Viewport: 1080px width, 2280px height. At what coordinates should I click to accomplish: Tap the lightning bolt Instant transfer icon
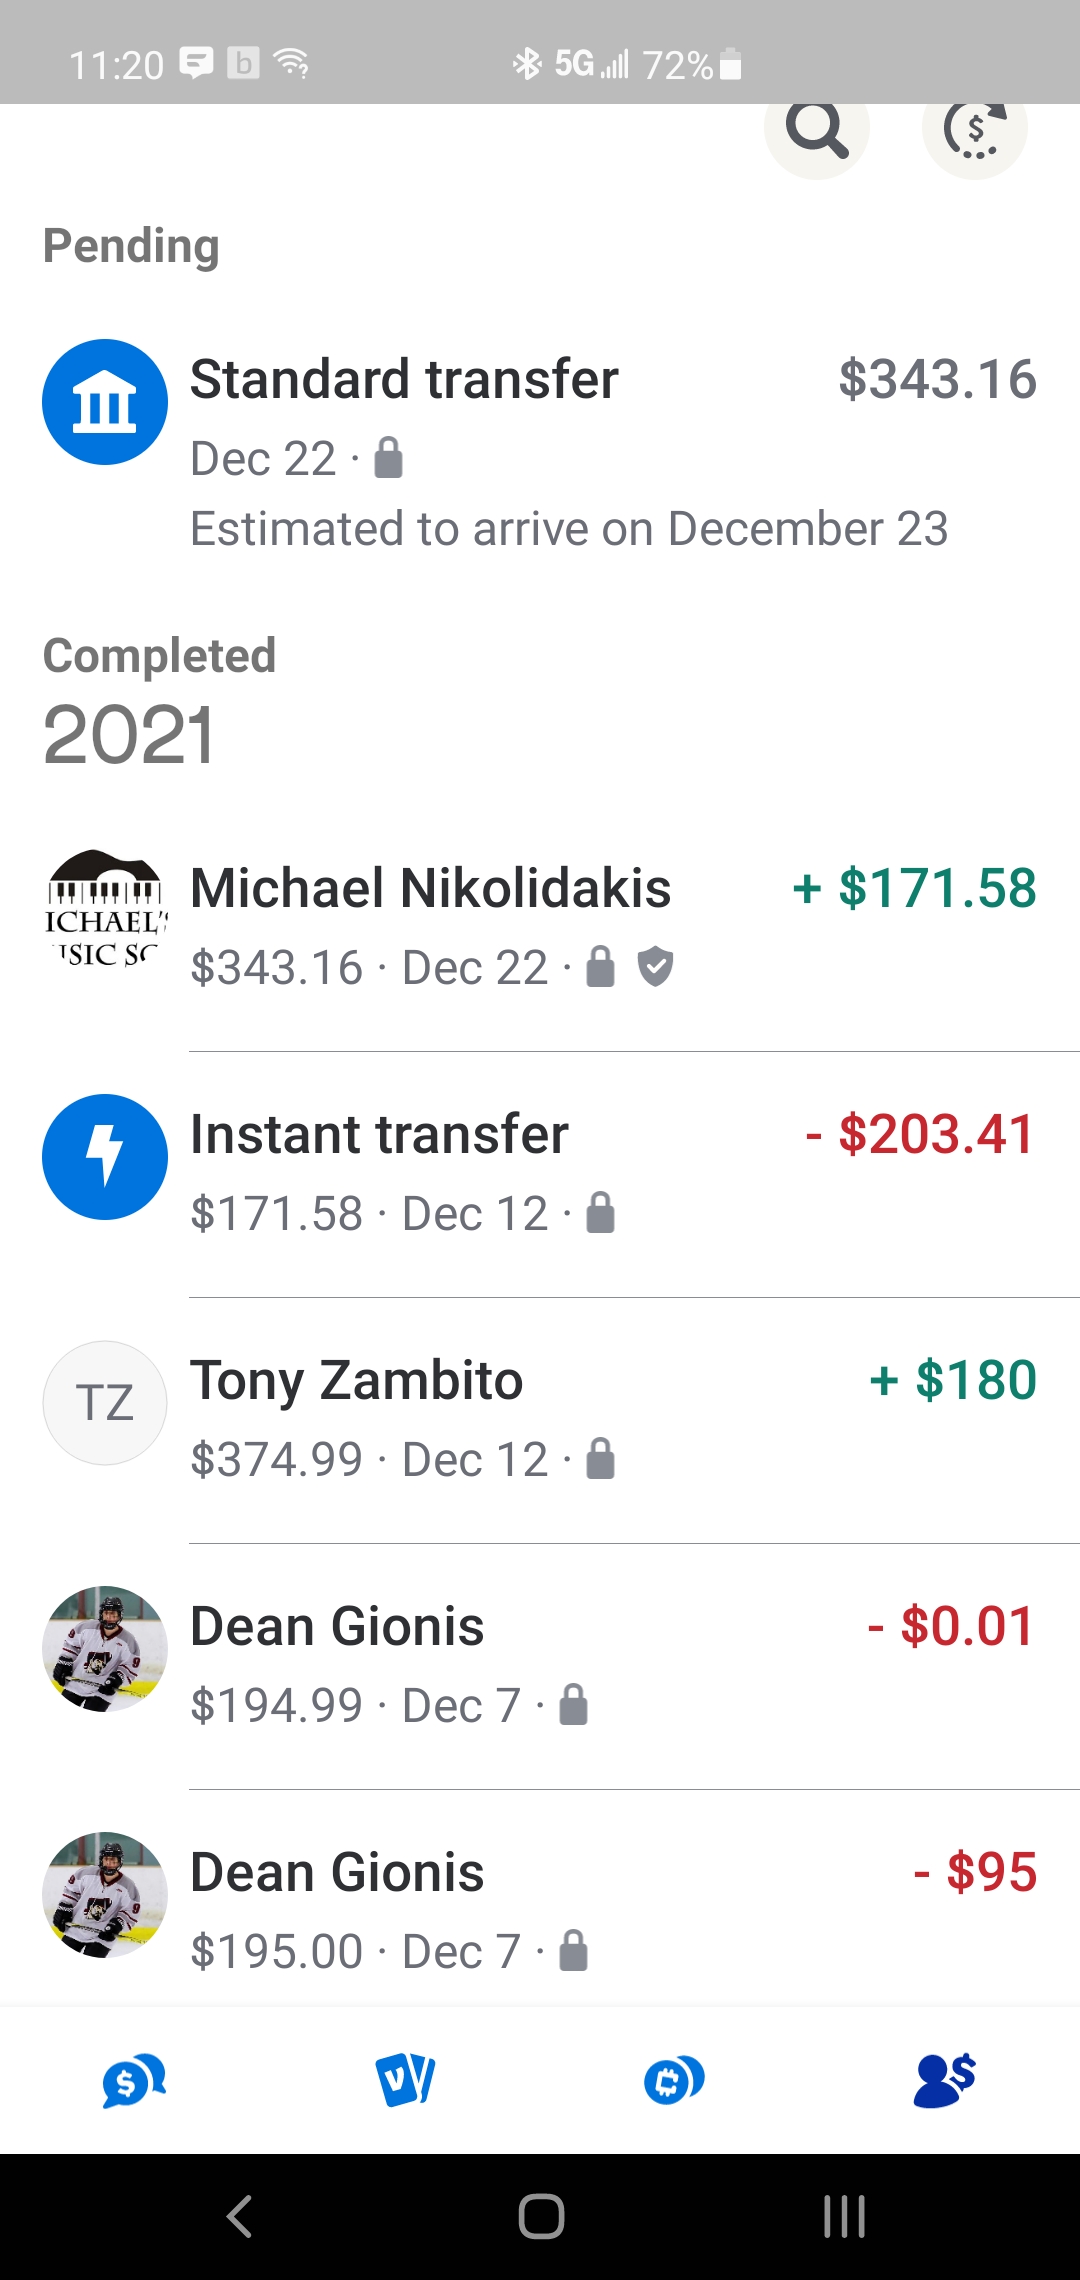pos(105,1157)
